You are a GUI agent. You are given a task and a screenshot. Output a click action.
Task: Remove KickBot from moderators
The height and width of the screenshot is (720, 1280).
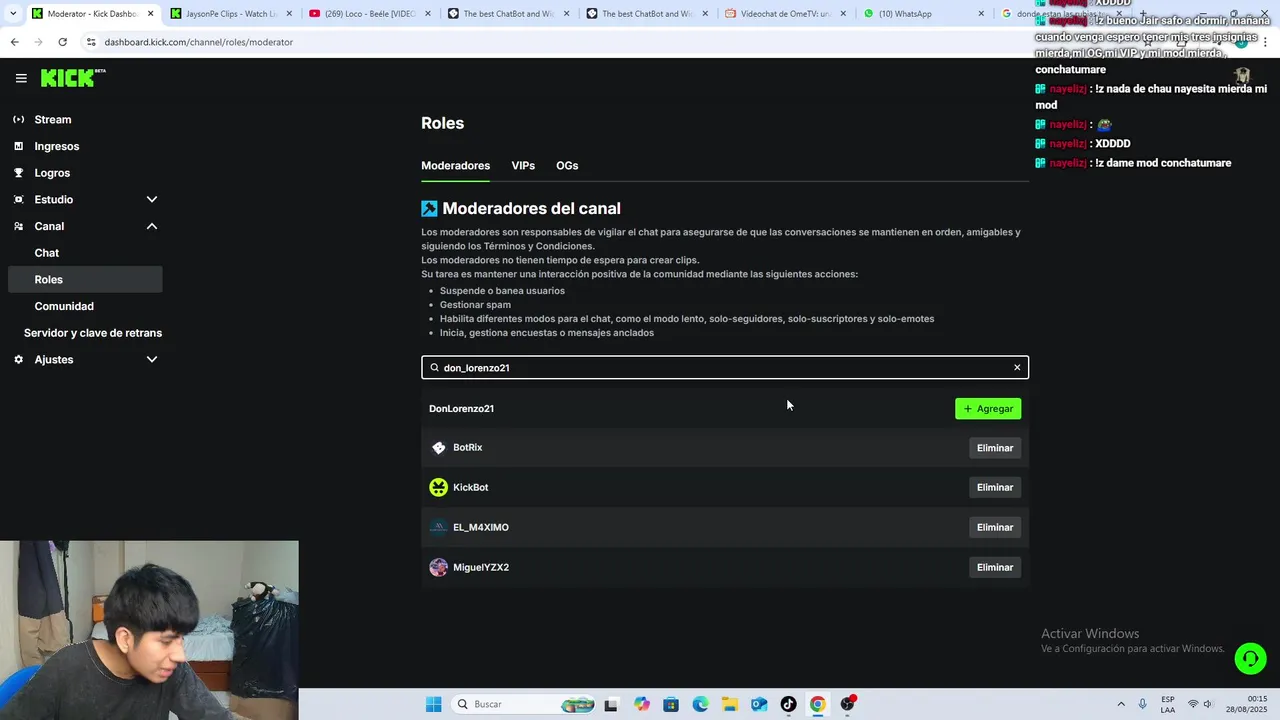click(x=995, y=487)
